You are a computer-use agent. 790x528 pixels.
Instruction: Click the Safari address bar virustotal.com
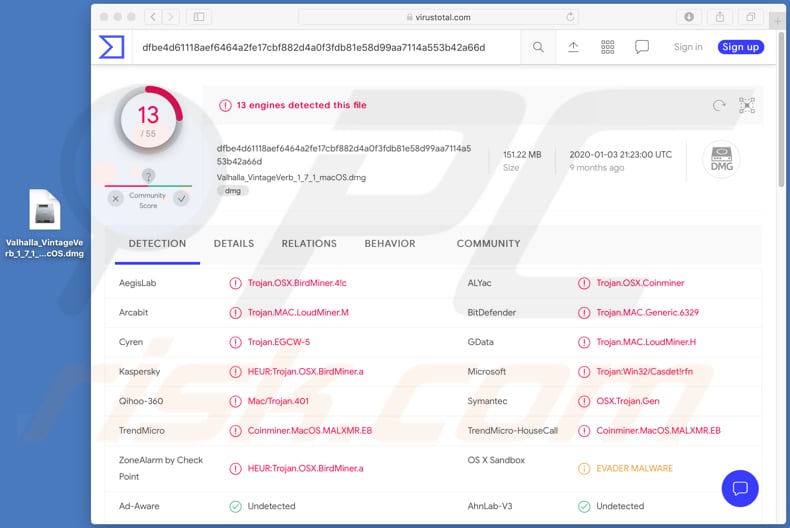438,17
